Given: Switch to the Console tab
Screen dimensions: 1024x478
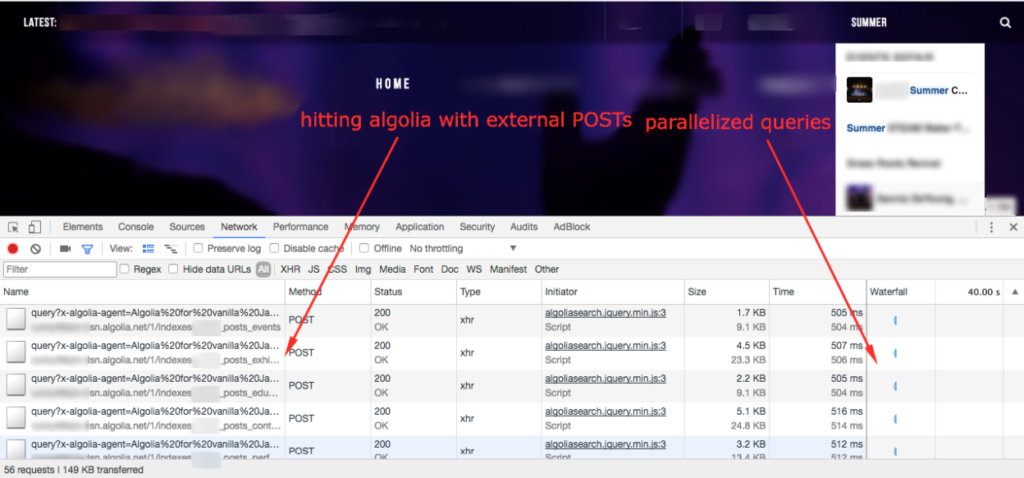Looking at the screenshot, I should pos(136,228).
